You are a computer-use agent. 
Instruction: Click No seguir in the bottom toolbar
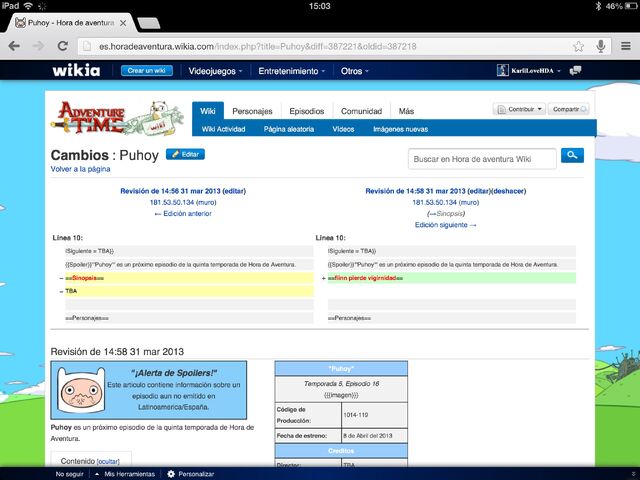(x=69, y=474)
